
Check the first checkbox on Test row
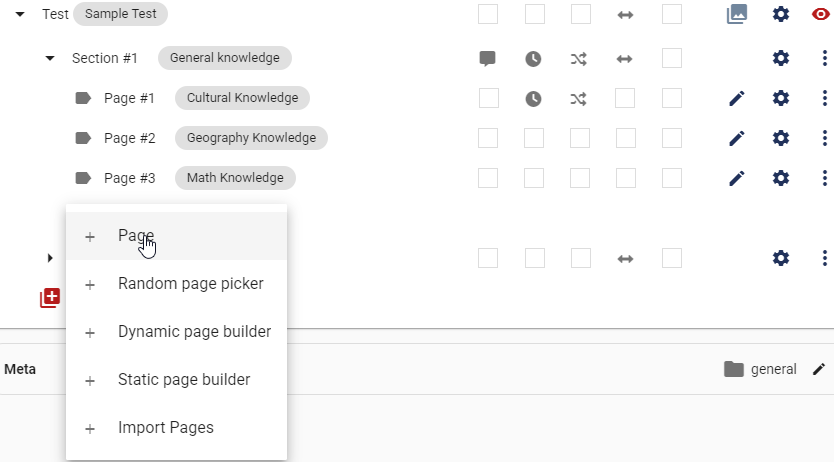(488, 14)
